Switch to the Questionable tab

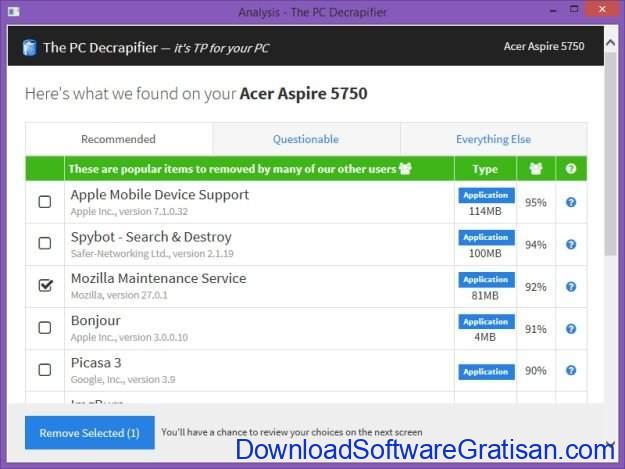point(306,139)
